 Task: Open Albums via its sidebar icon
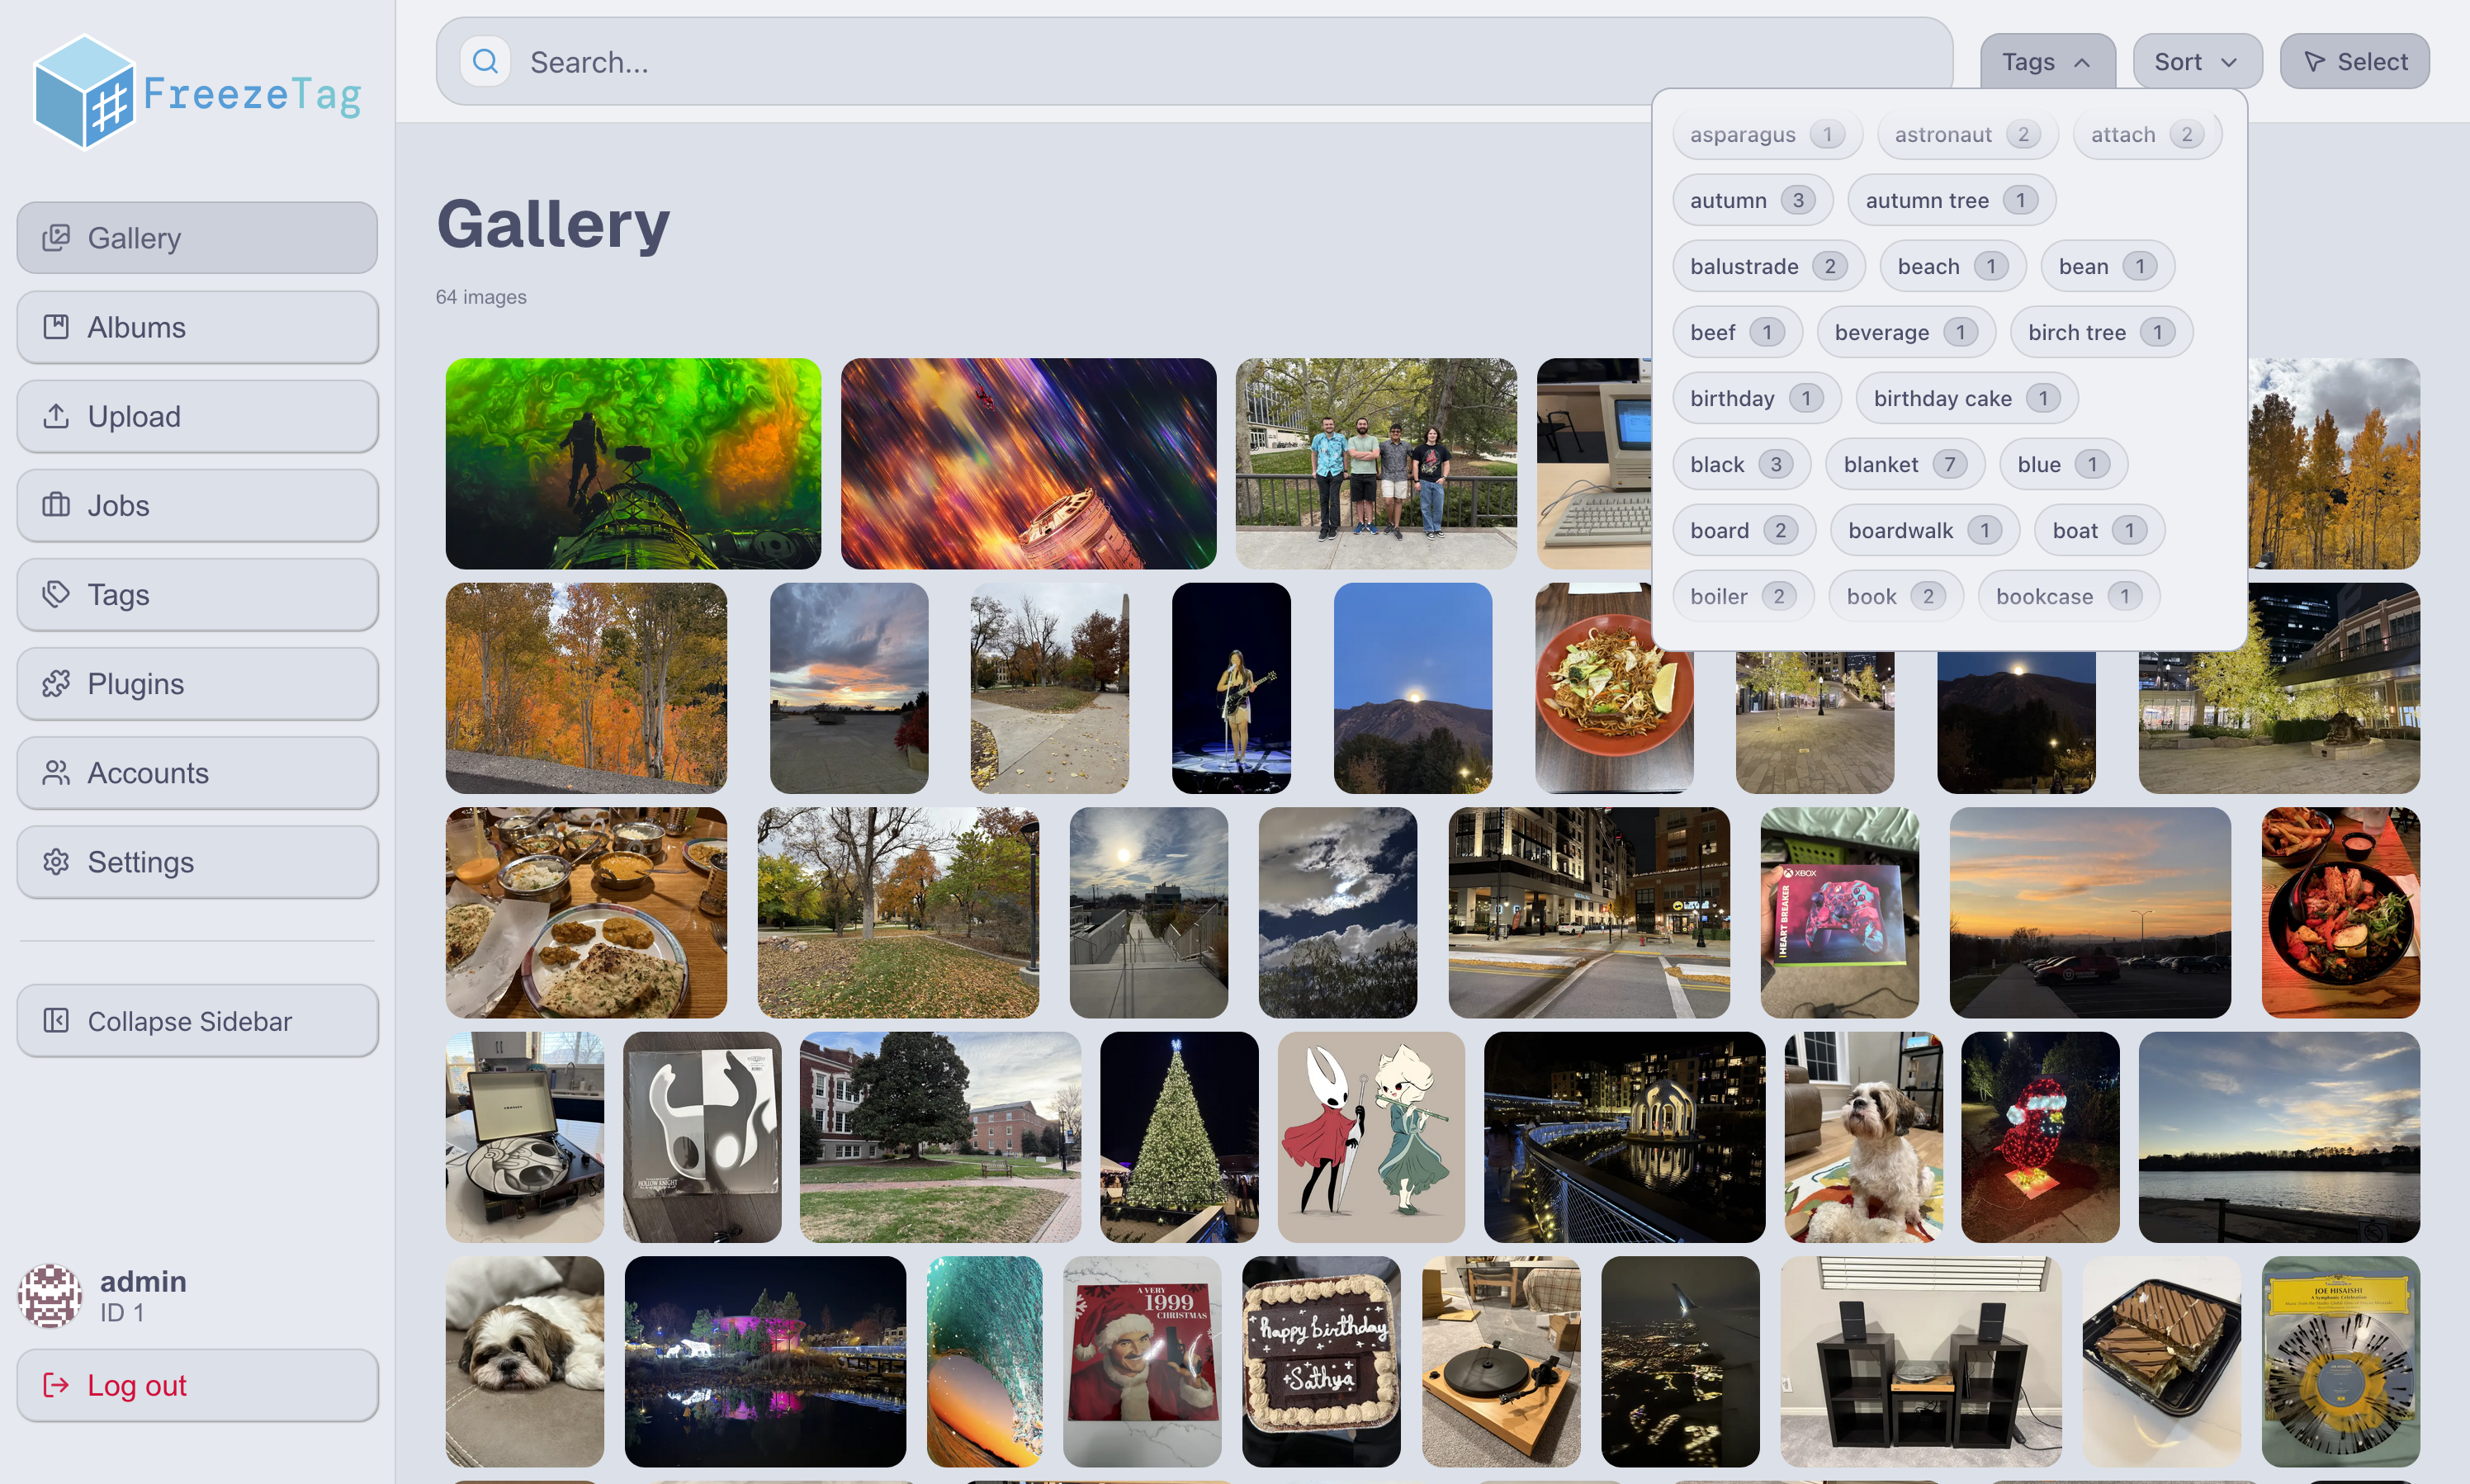pyautogui.click(x=57, y=326)
